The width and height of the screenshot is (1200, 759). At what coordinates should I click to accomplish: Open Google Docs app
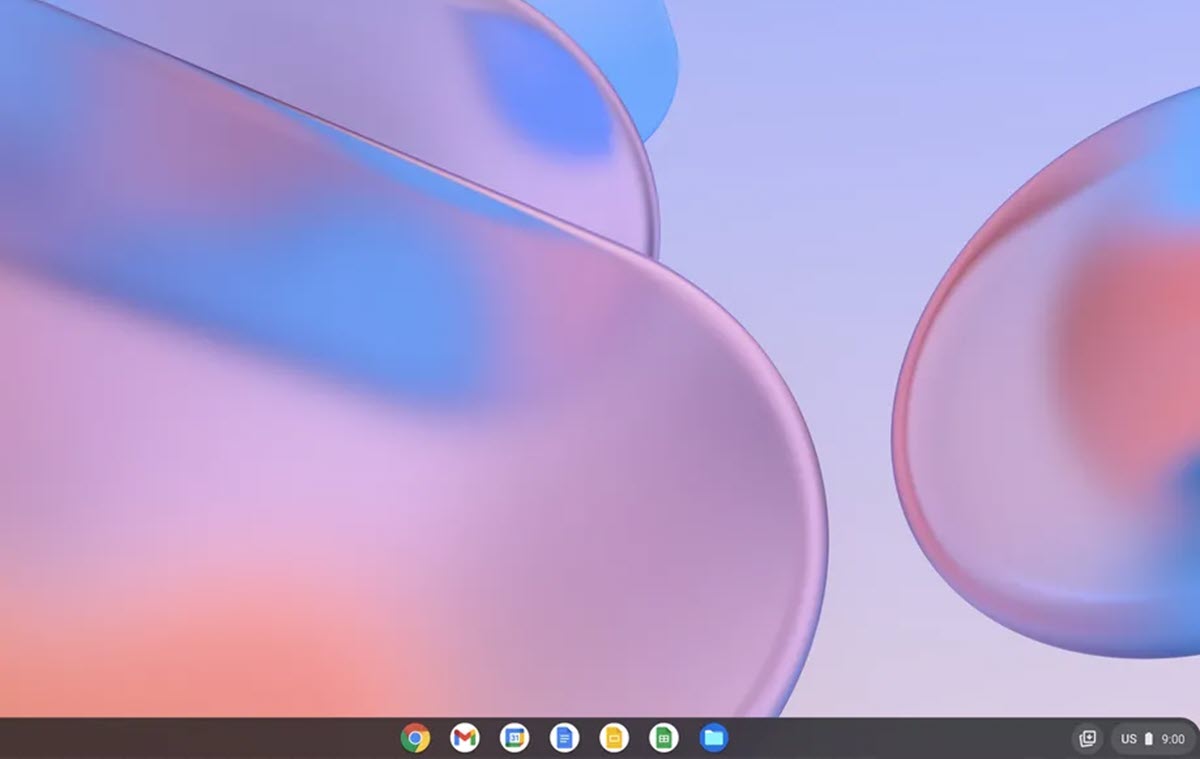point(564,738)
